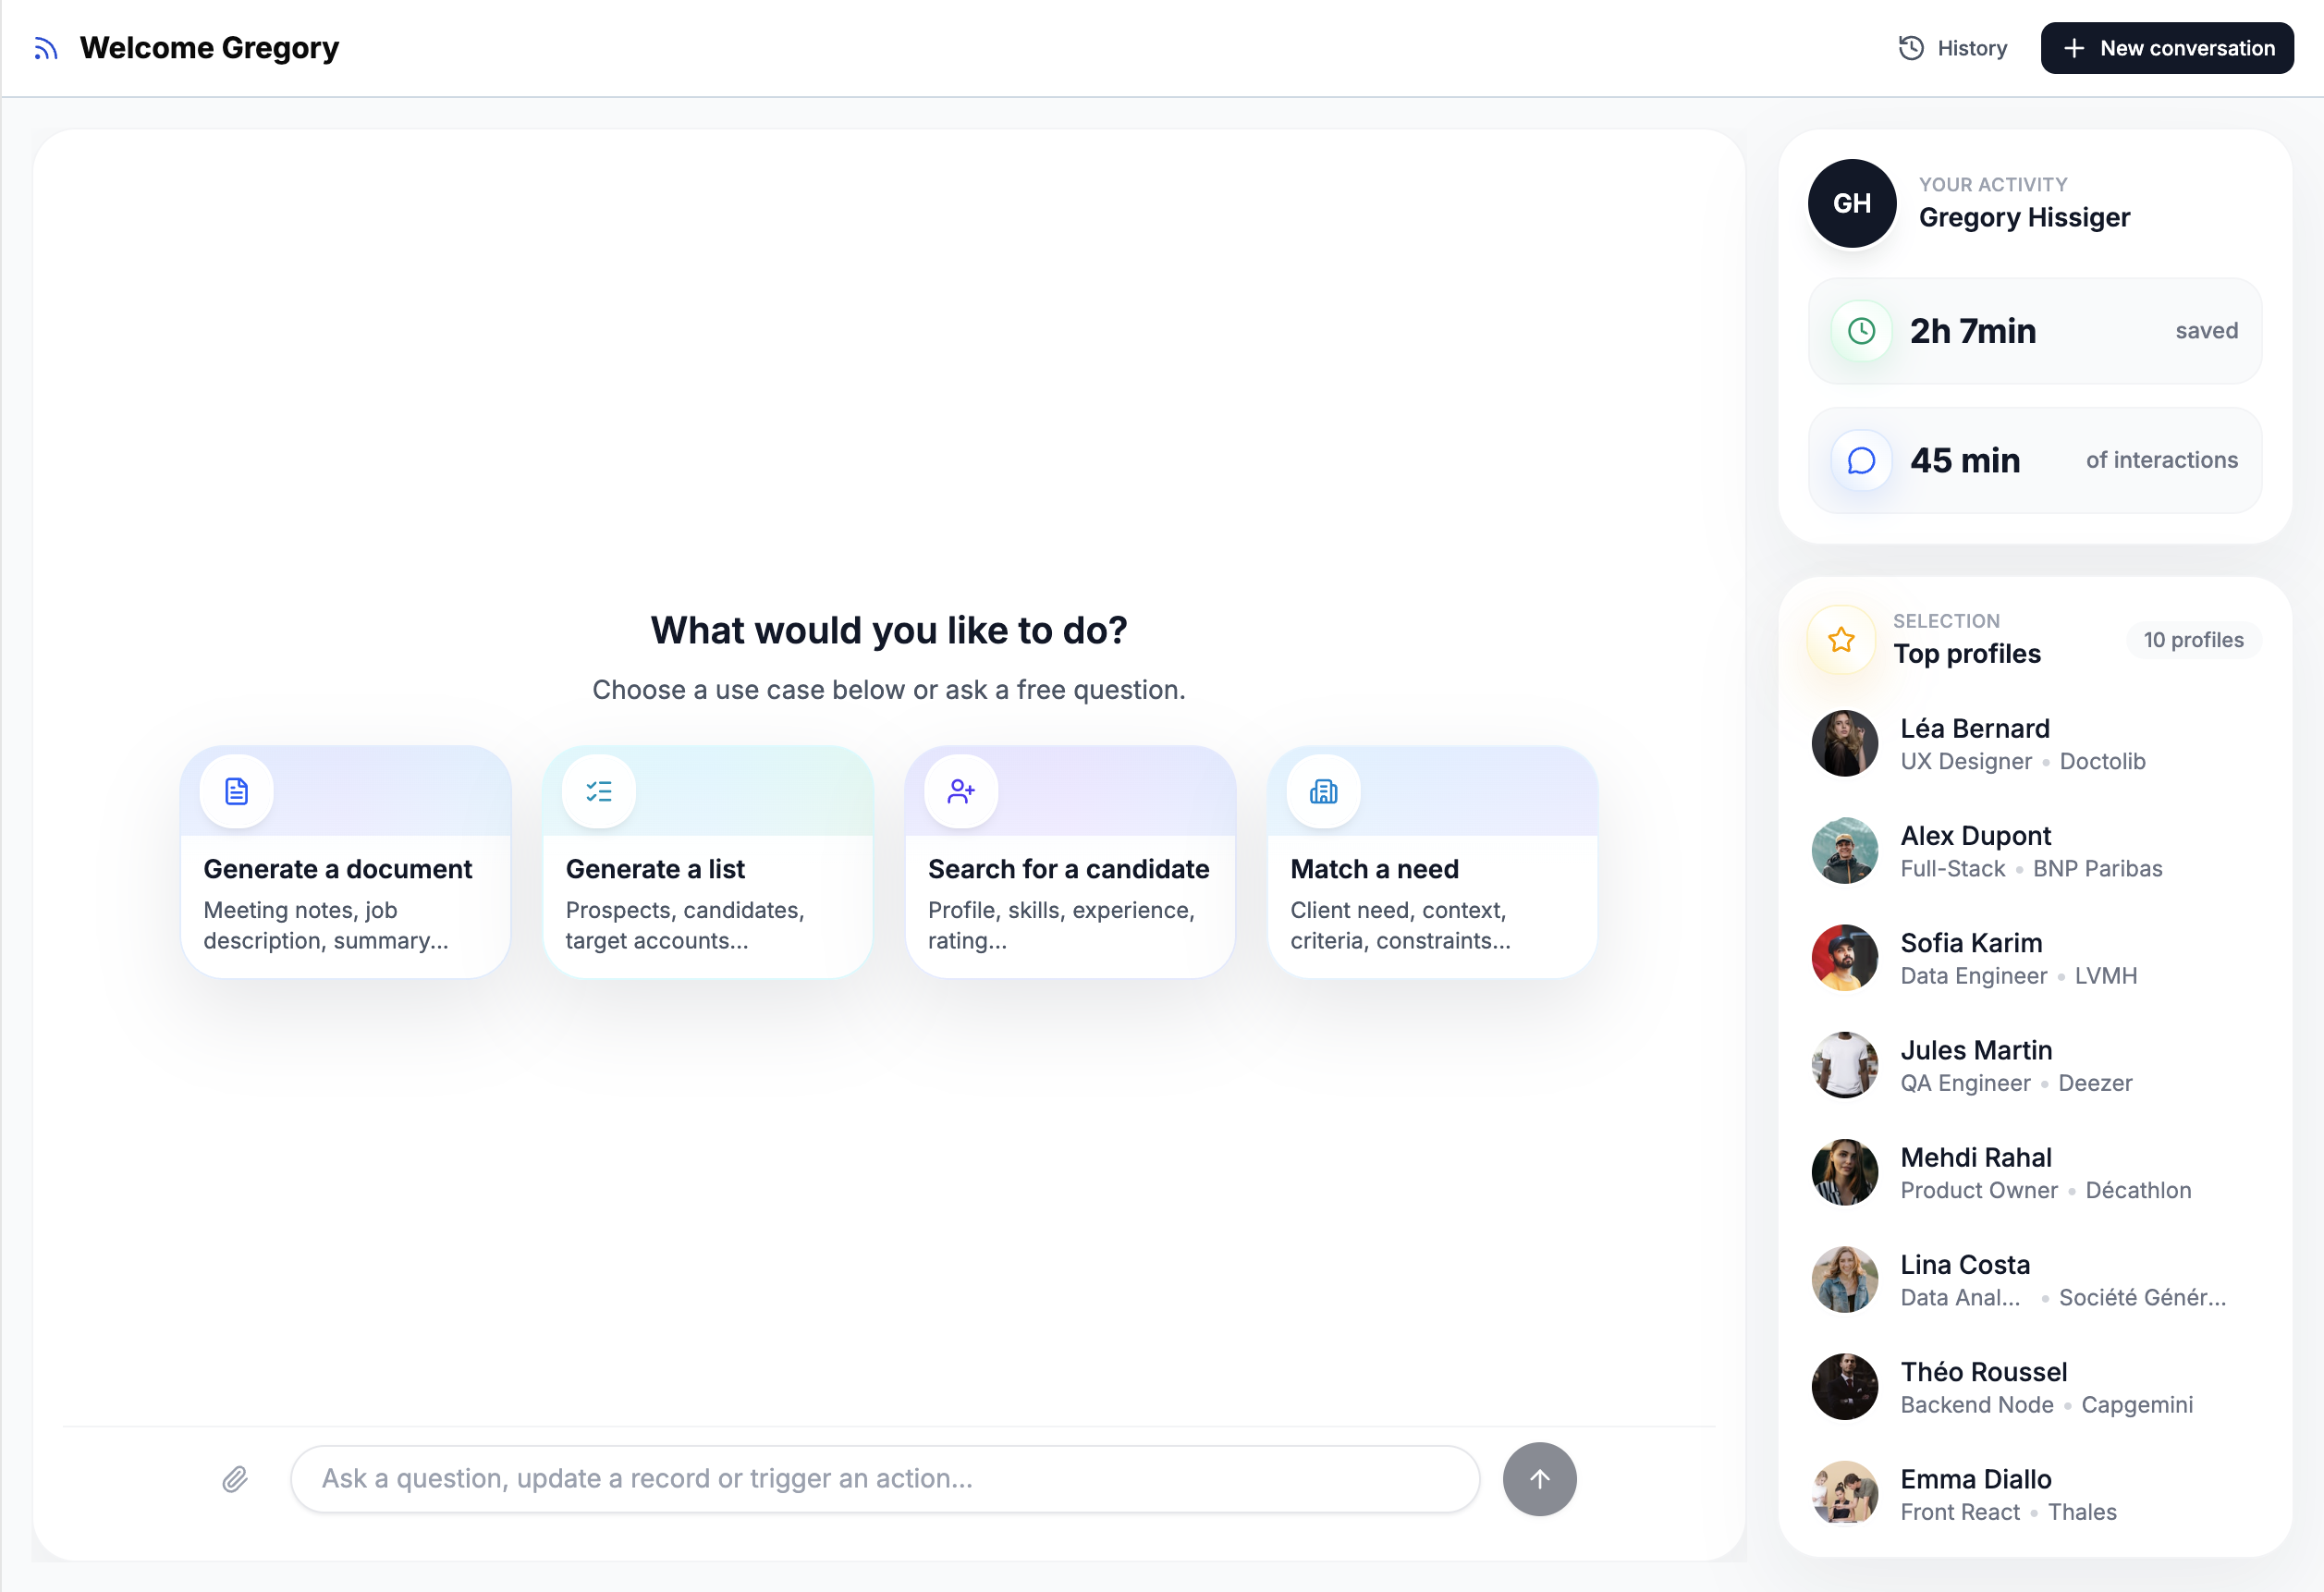Image resolution: width=2324 pixels, height=1592 pixels.
Task: Start a New conversation
Action: [2167, 48]
